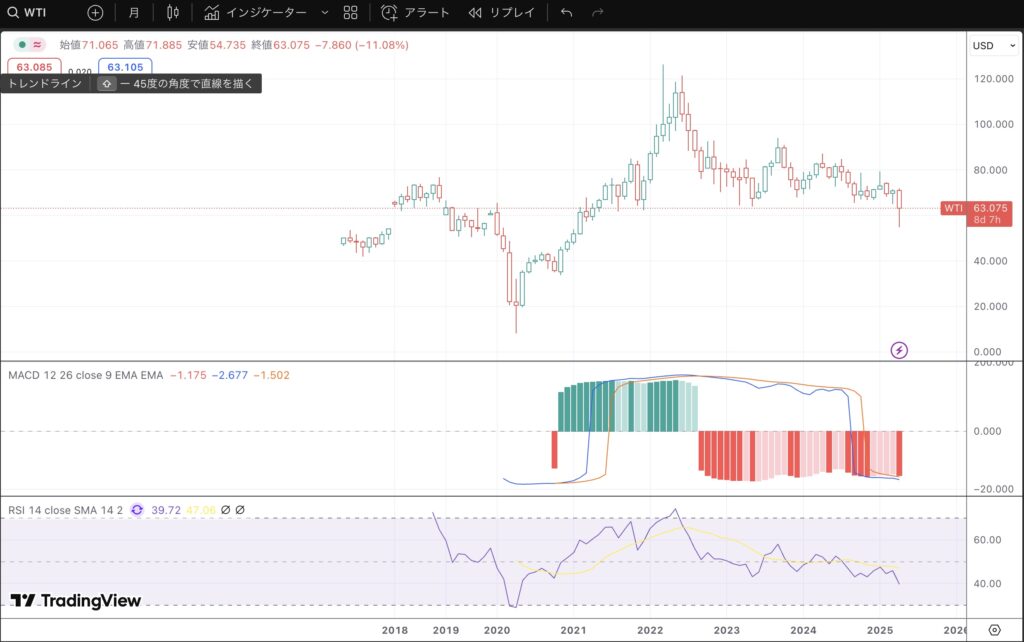The height and width of the screenshot is (642, 1024).
Task: Click the high value 71.885
Action: coord(163,45)
